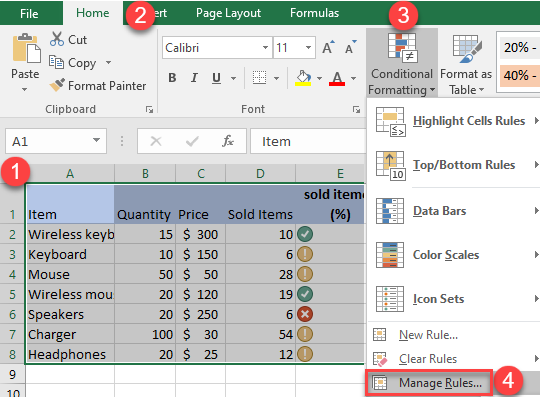Screen dimensions: 540x397
Task: Click green check icon in Wireless keyboard row
Action: pyautogui.click(x=305, y=234)
